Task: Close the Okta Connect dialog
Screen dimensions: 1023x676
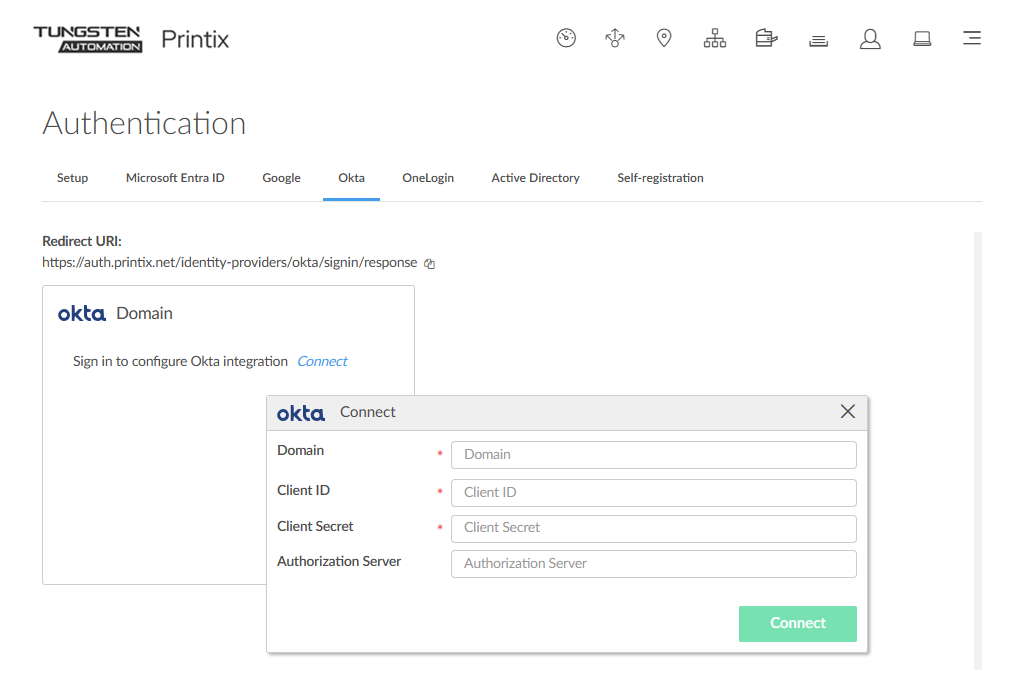Action: pos(848,412)
